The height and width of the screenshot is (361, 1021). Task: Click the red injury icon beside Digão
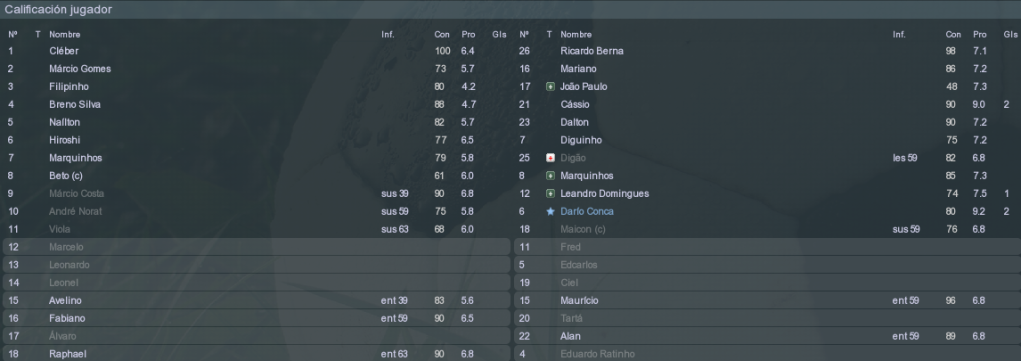click(x=550, y=158)
